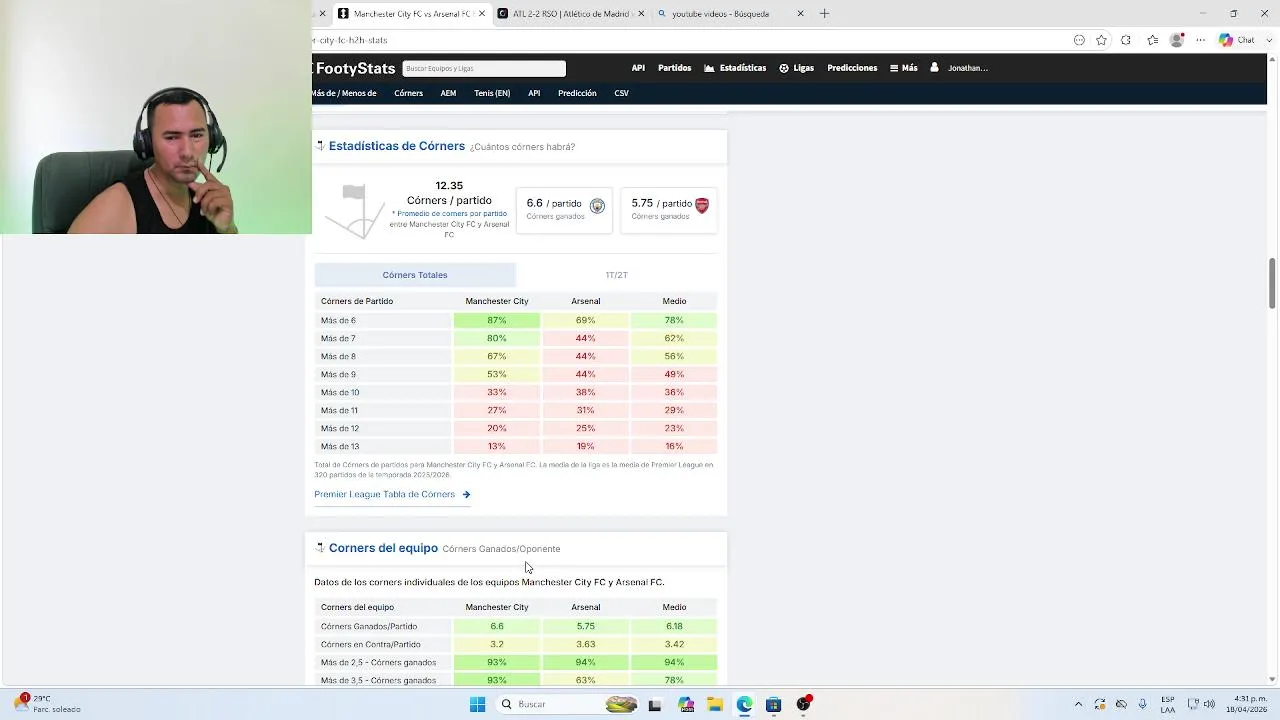The width and height of the screenshot is (1280, 720).
Task: Close the ATL 2-2 RSO tab
Action: click(x=641, y=14)
